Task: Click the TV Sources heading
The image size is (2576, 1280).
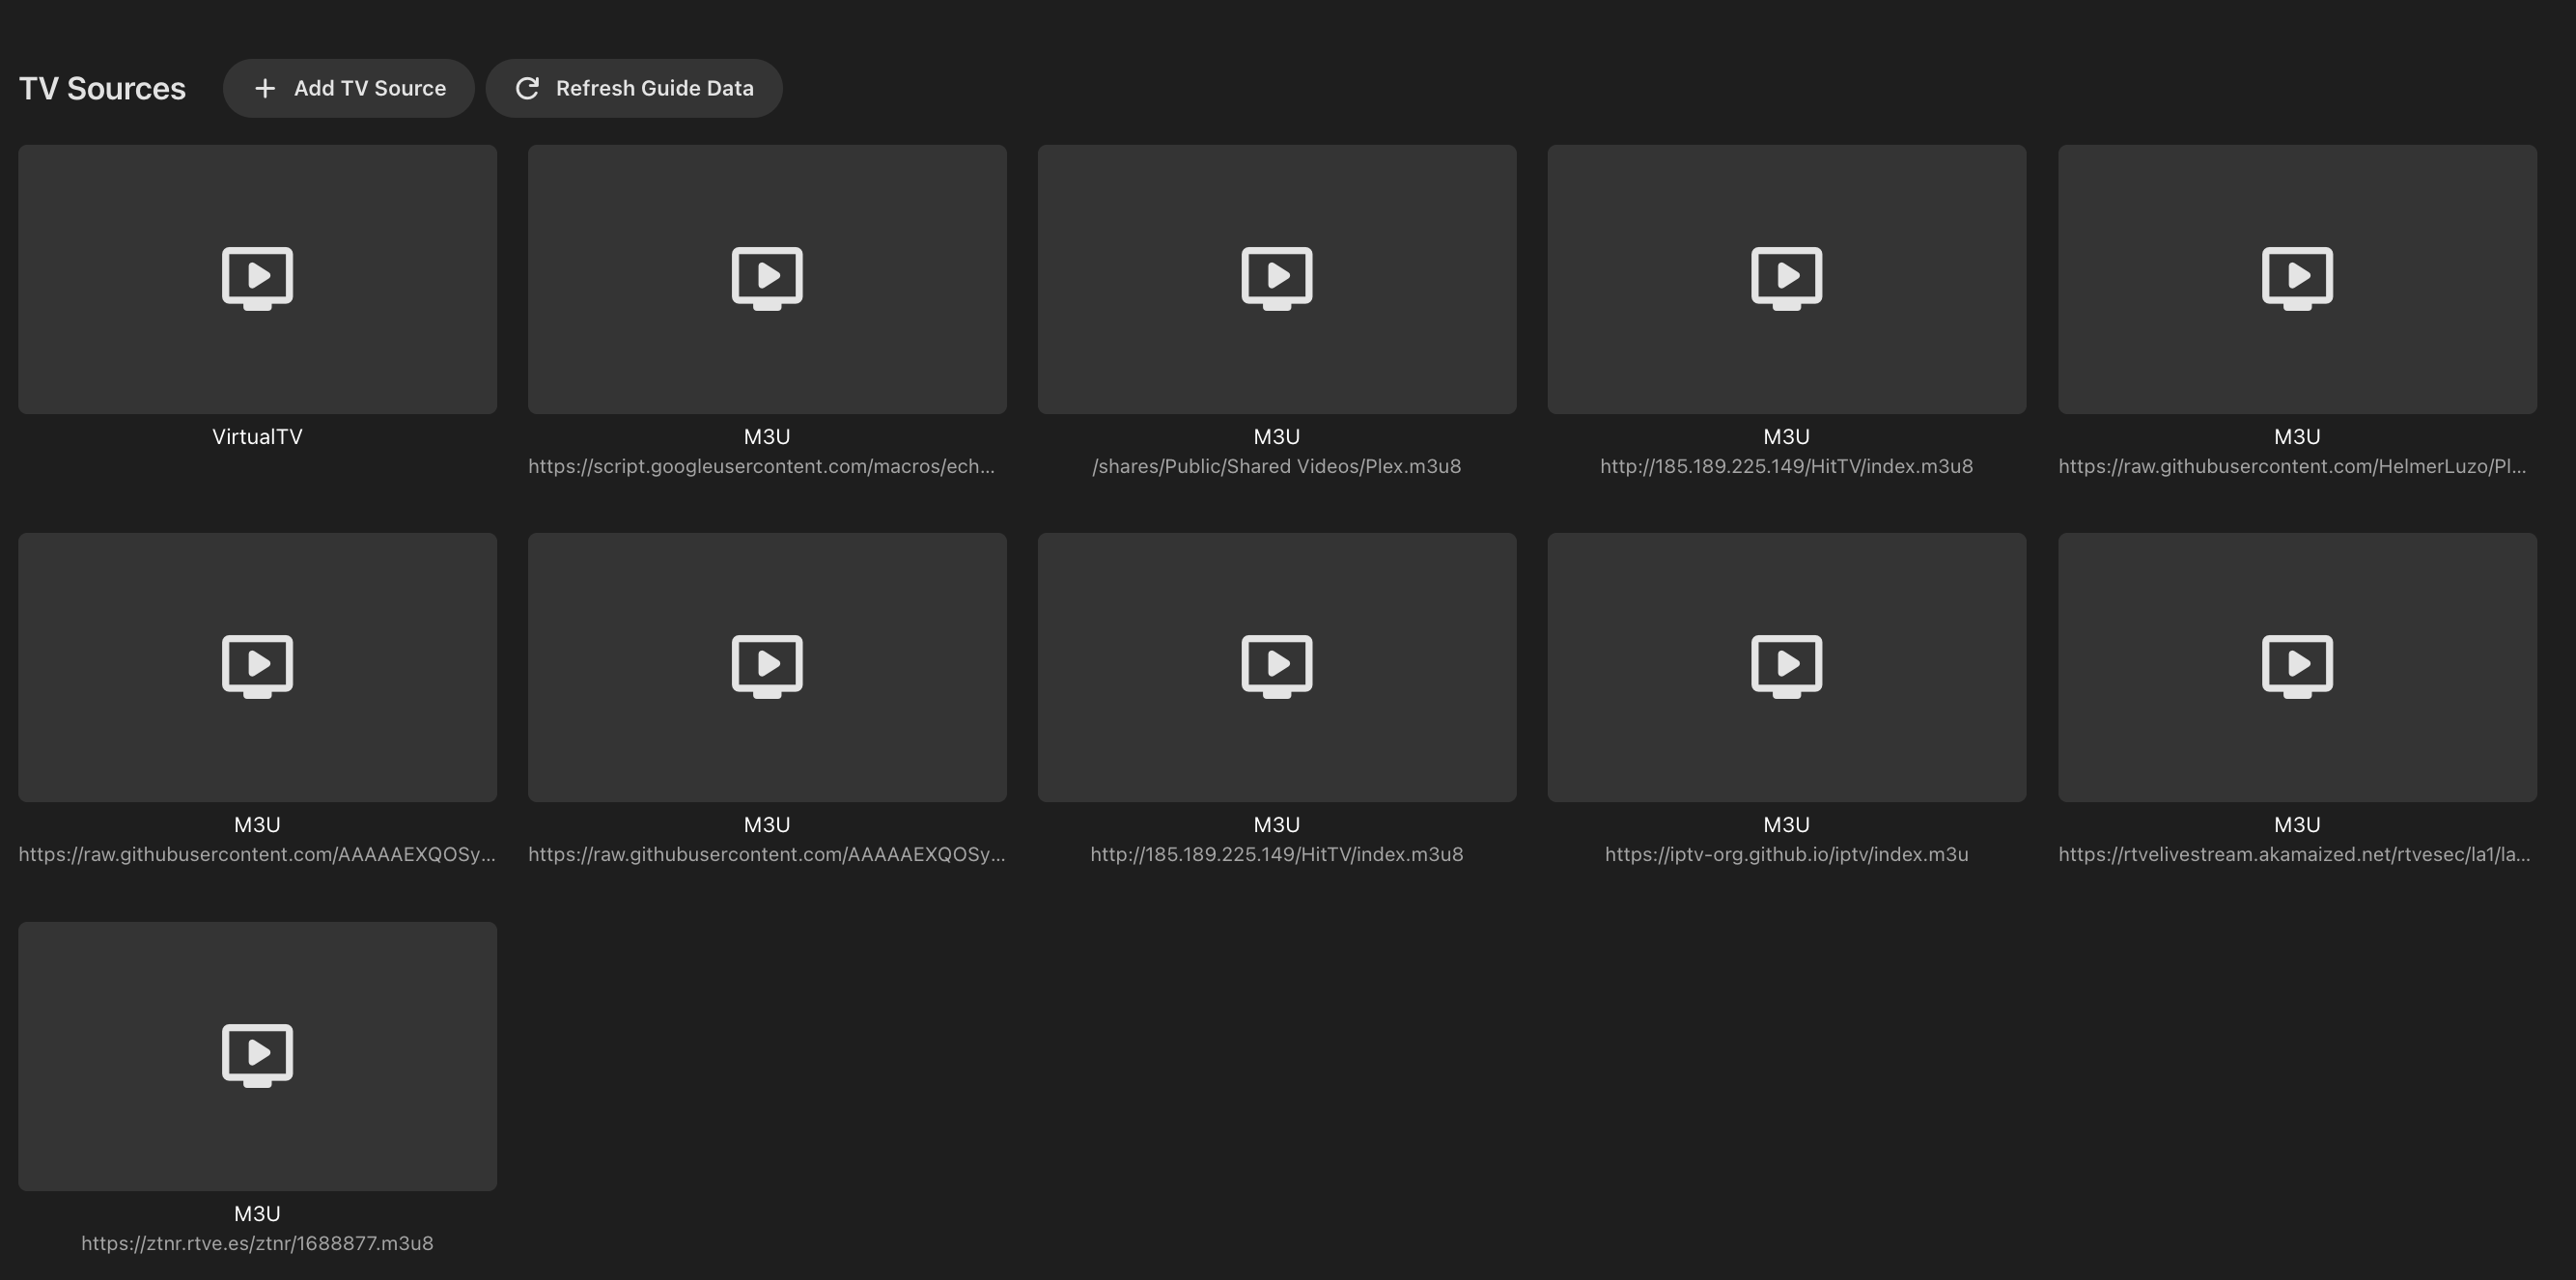Action: pos(102,88)
